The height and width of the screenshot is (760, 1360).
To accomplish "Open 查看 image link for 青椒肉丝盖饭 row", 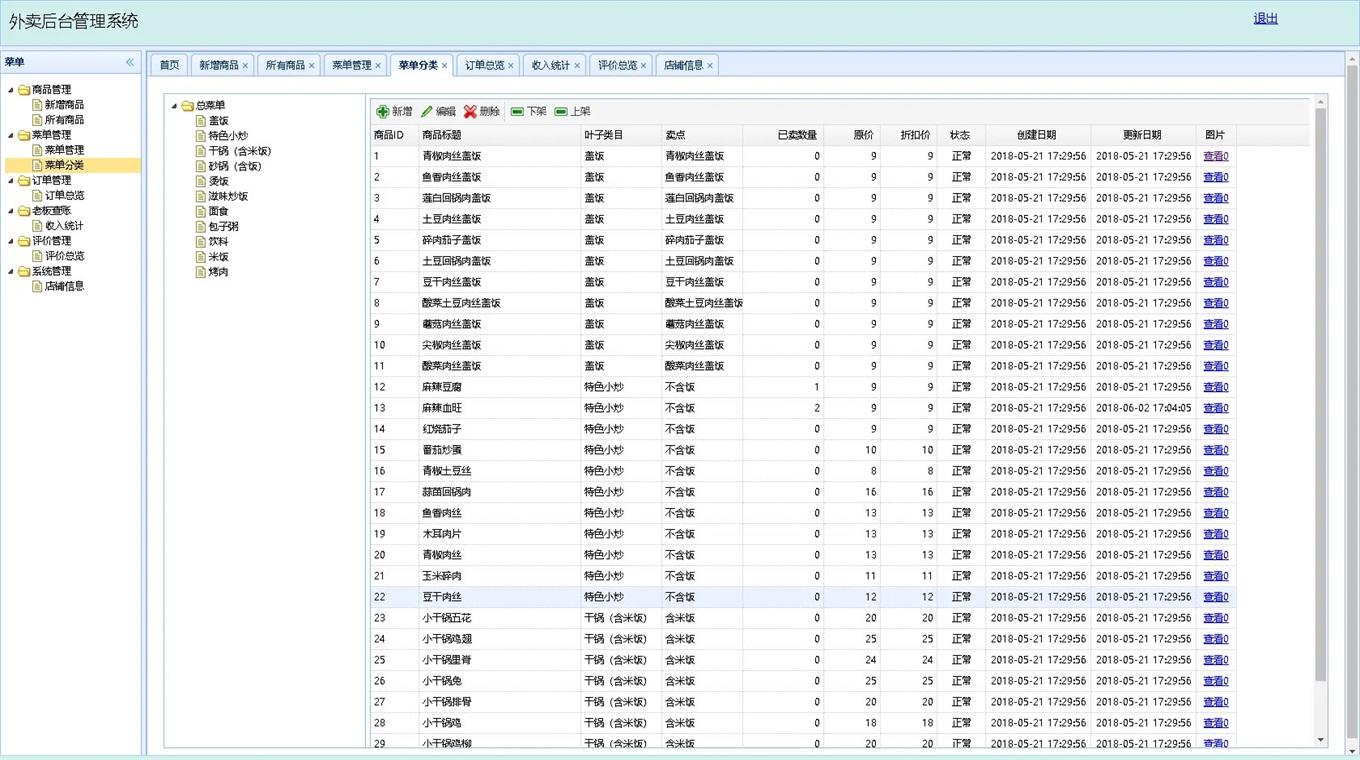I will pos(1215,156).
